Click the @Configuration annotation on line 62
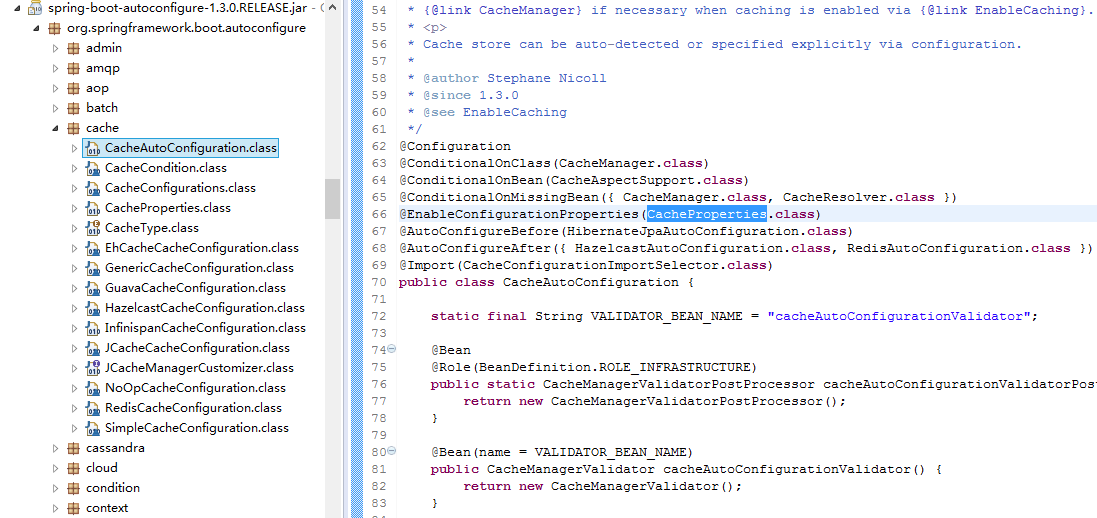This screenshot has width=1097, height=518. pos(455,146)
